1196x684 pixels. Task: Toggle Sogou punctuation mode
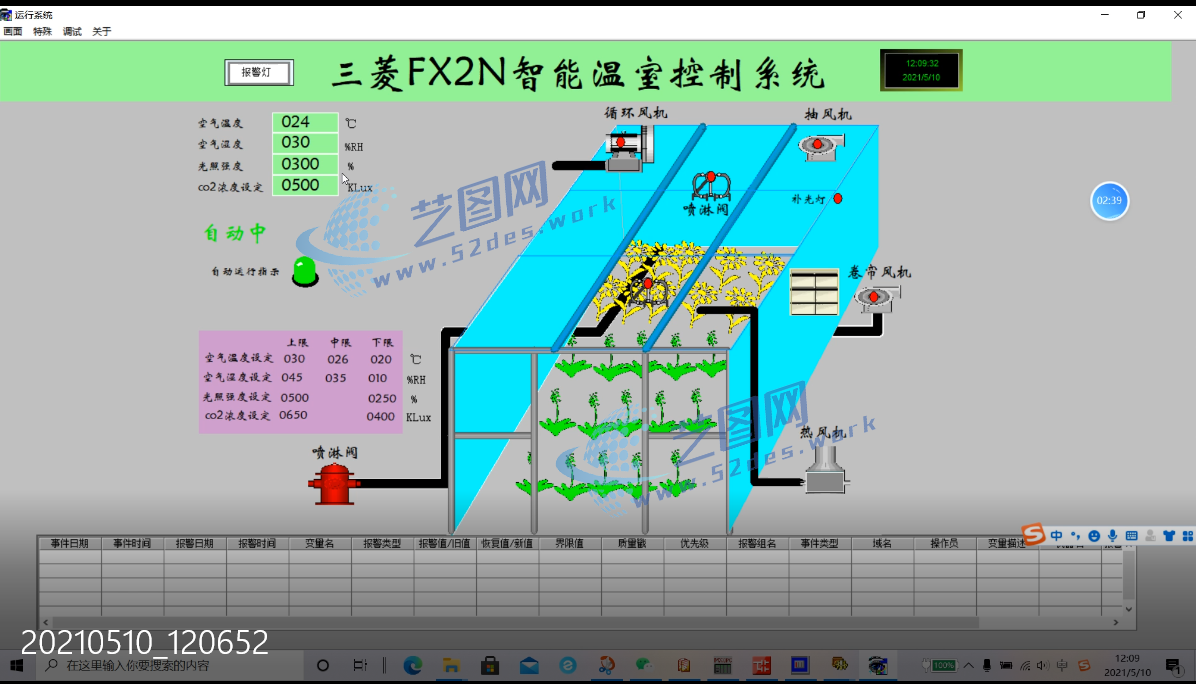point(1075,536)
